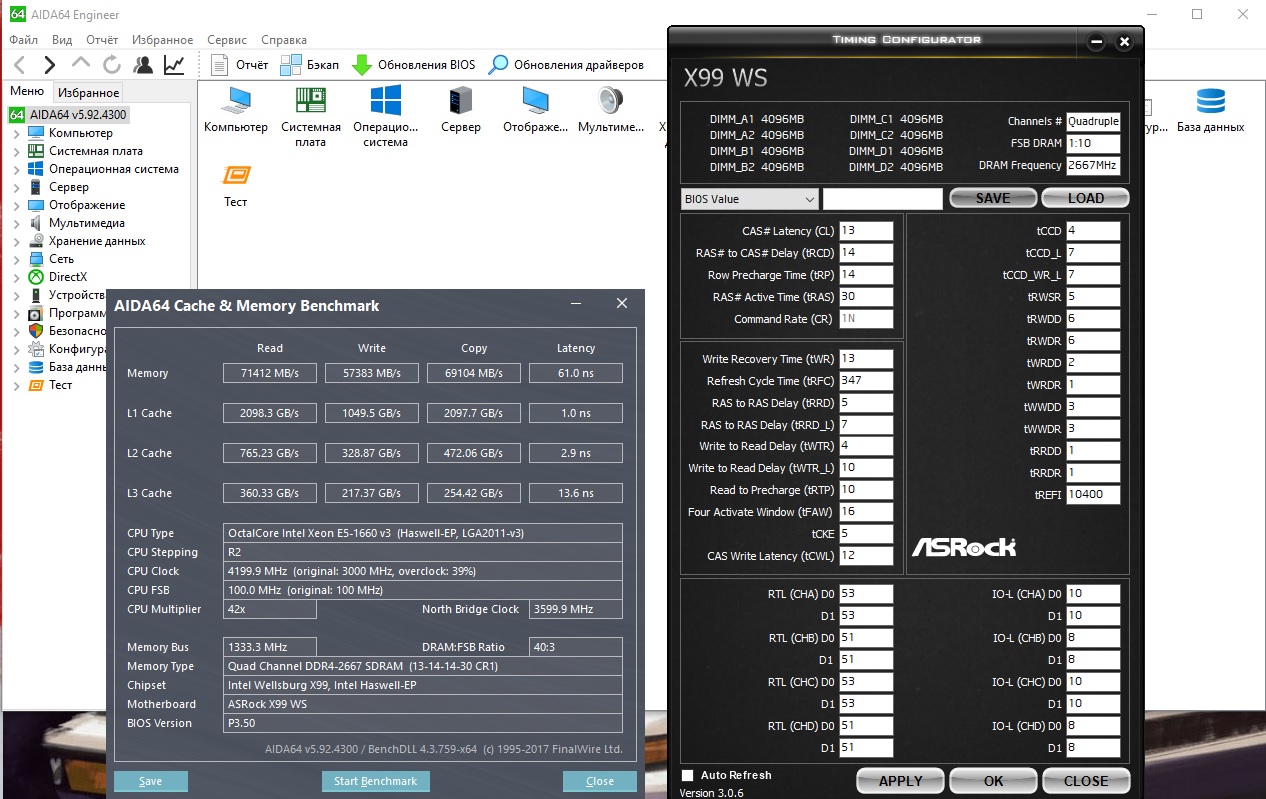The image size is (1266, 799).
Task: Open the База данных category icon
Action: (1210, 110)
